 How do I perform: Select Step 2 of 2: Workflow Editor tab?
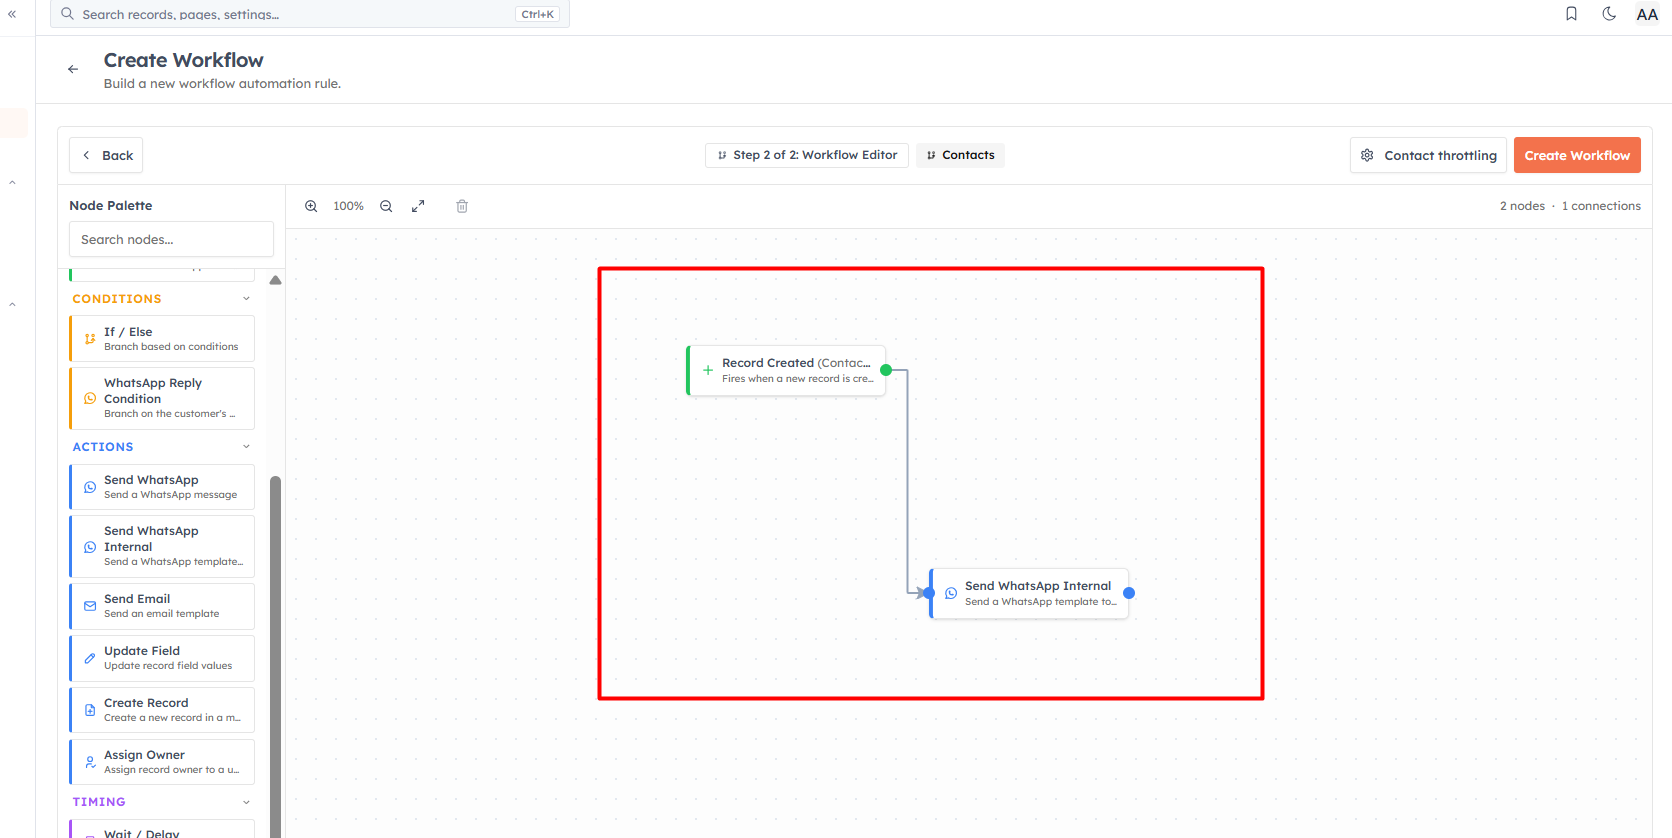click(807, 155)
